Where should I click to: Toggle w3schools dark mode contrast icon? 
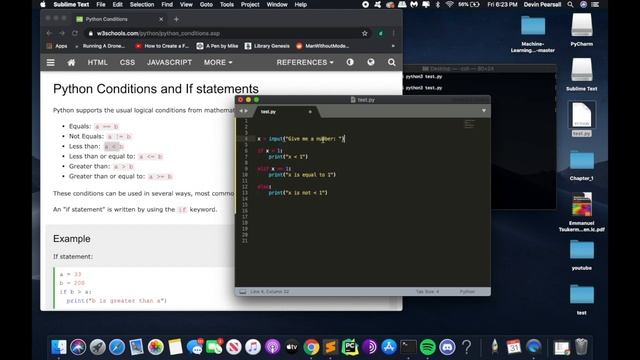[x=350, y=62]
